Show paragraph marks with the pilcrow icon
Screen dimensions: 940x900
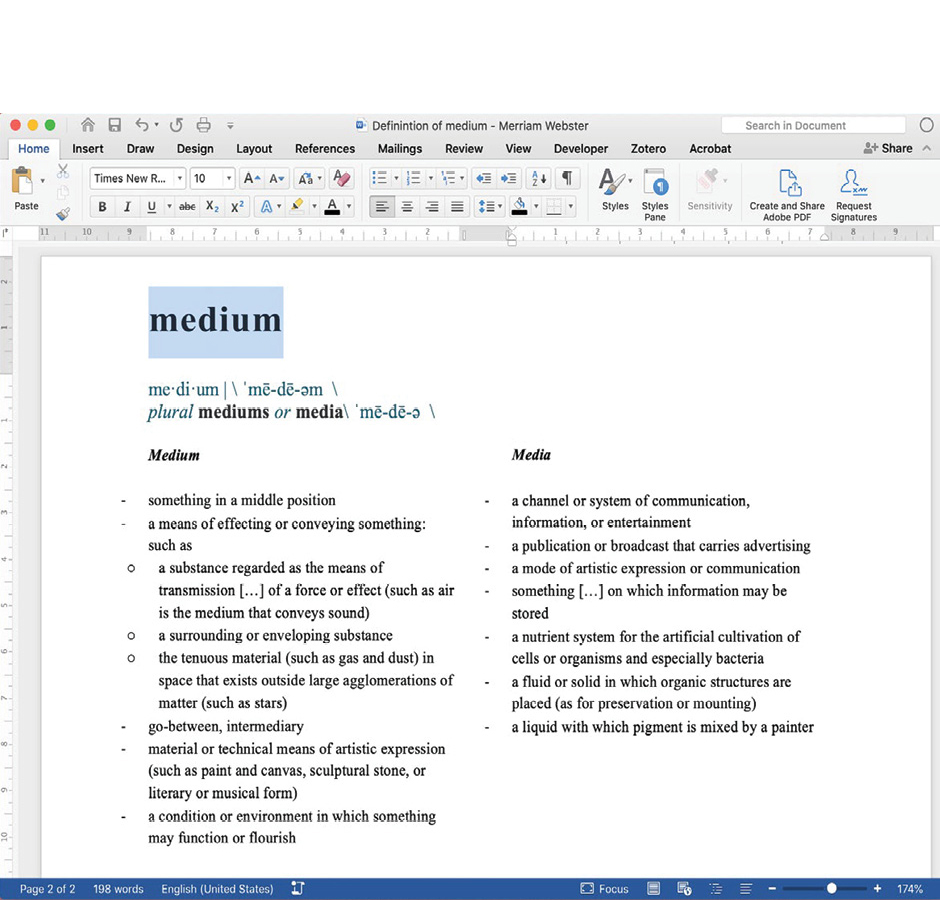pyautogui.click(x=567, y=178)
